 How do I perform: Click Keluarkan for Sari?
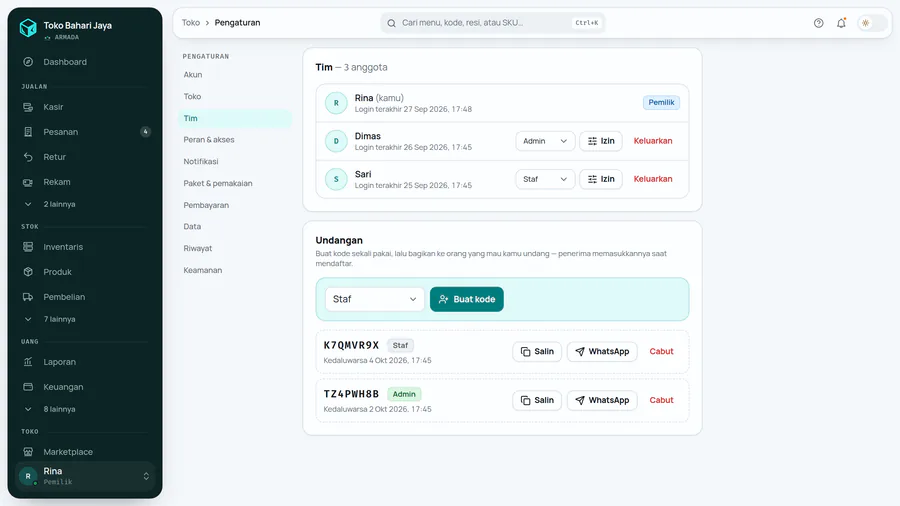click(x=653, y=179)
